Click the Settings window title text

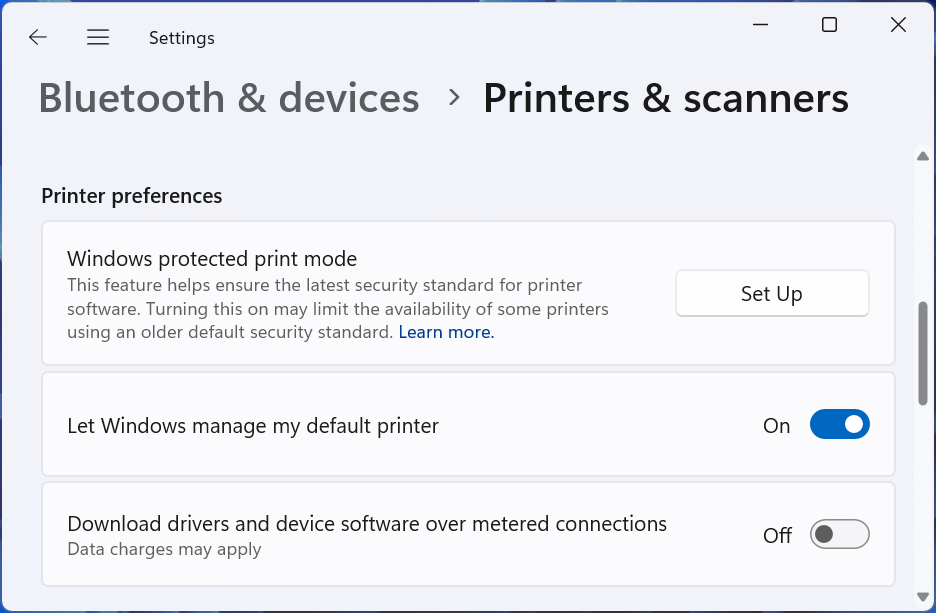coord(181,38)
